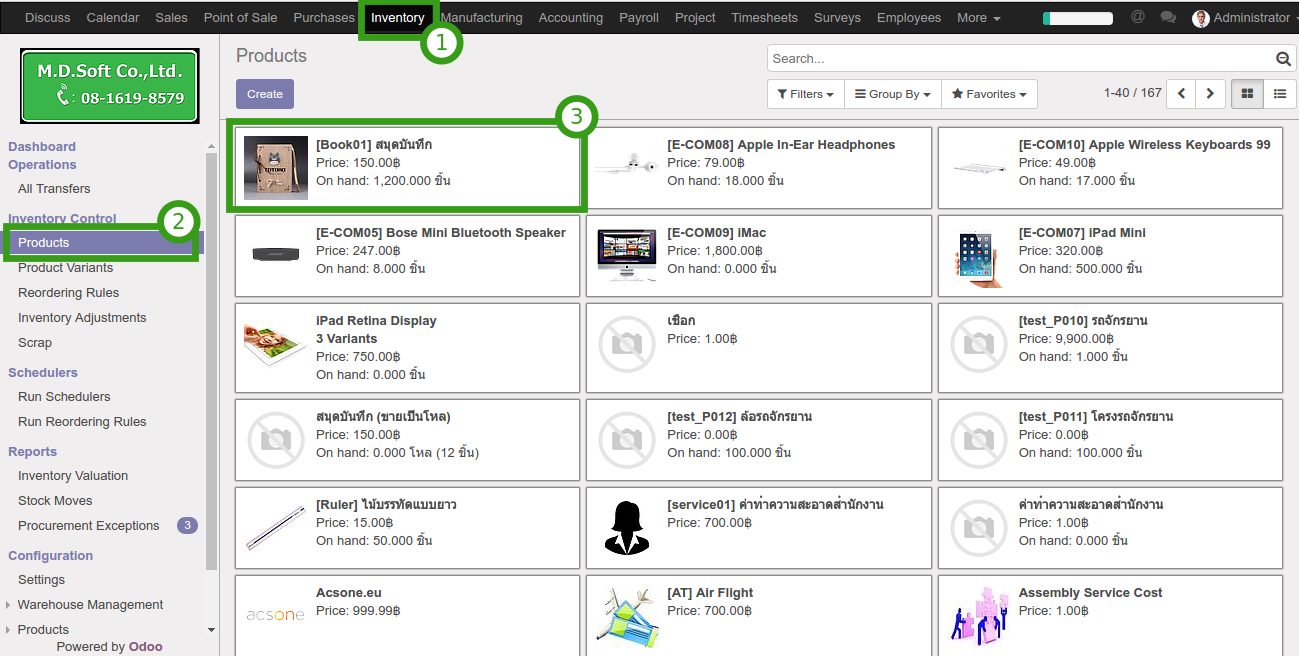This screenshot has height=656, width=1299.
Task: Click the Create button
Action: [265, 94]
